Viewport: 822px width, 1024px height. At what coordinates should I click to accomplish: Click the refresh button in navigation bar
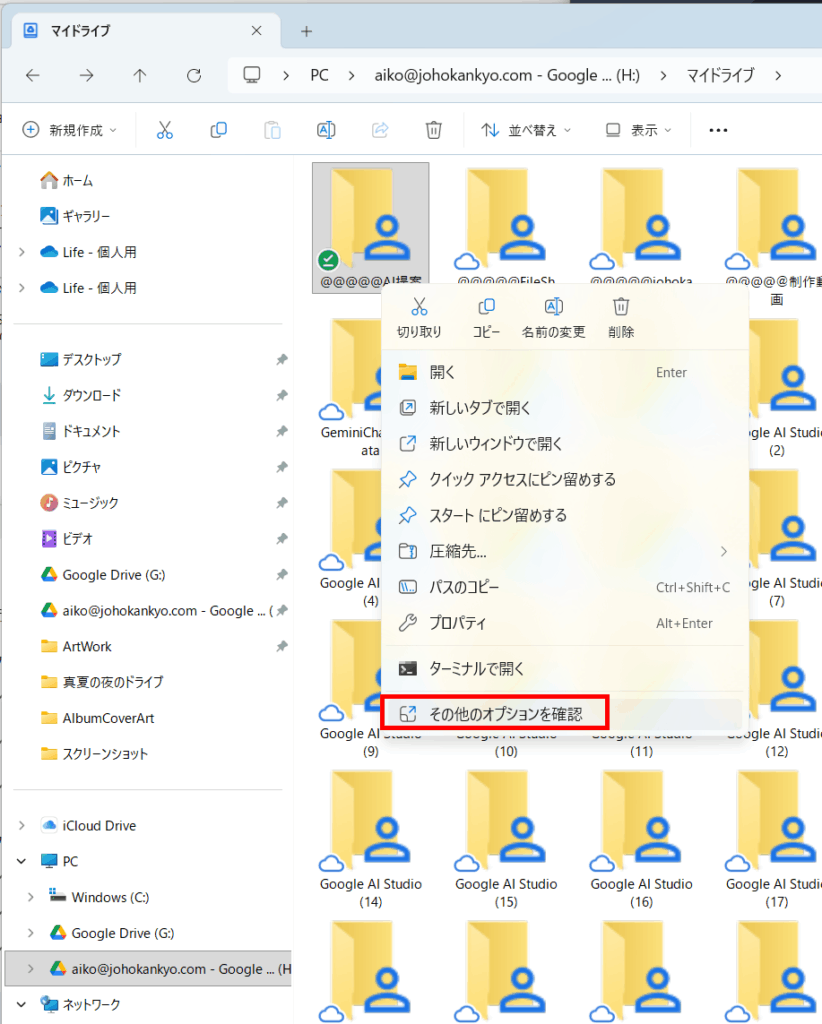coord(194,75)
